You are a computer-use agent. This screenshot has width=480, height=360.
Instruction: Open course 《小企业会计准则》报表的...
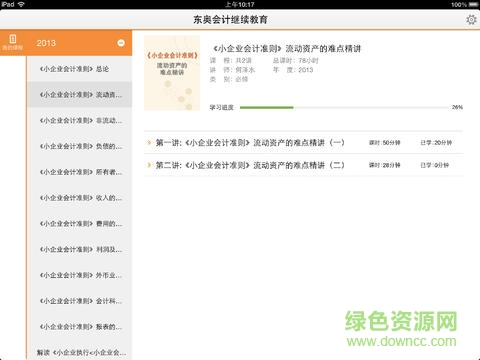(x=80, y=327)
